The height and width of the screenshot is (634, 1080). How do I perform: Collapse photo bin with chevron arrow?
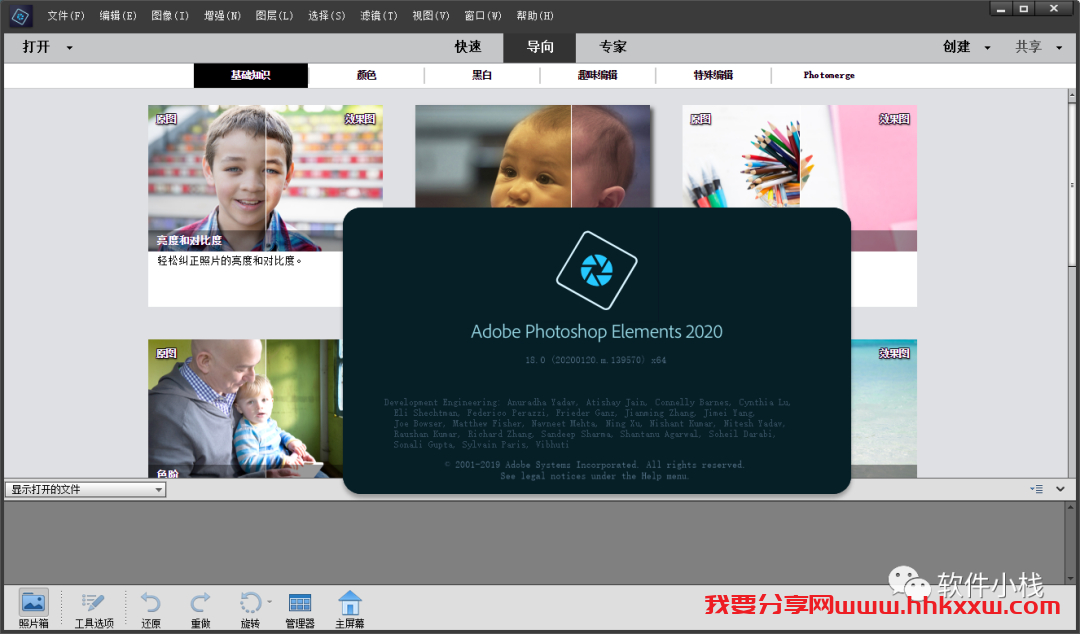point(1060,489)
